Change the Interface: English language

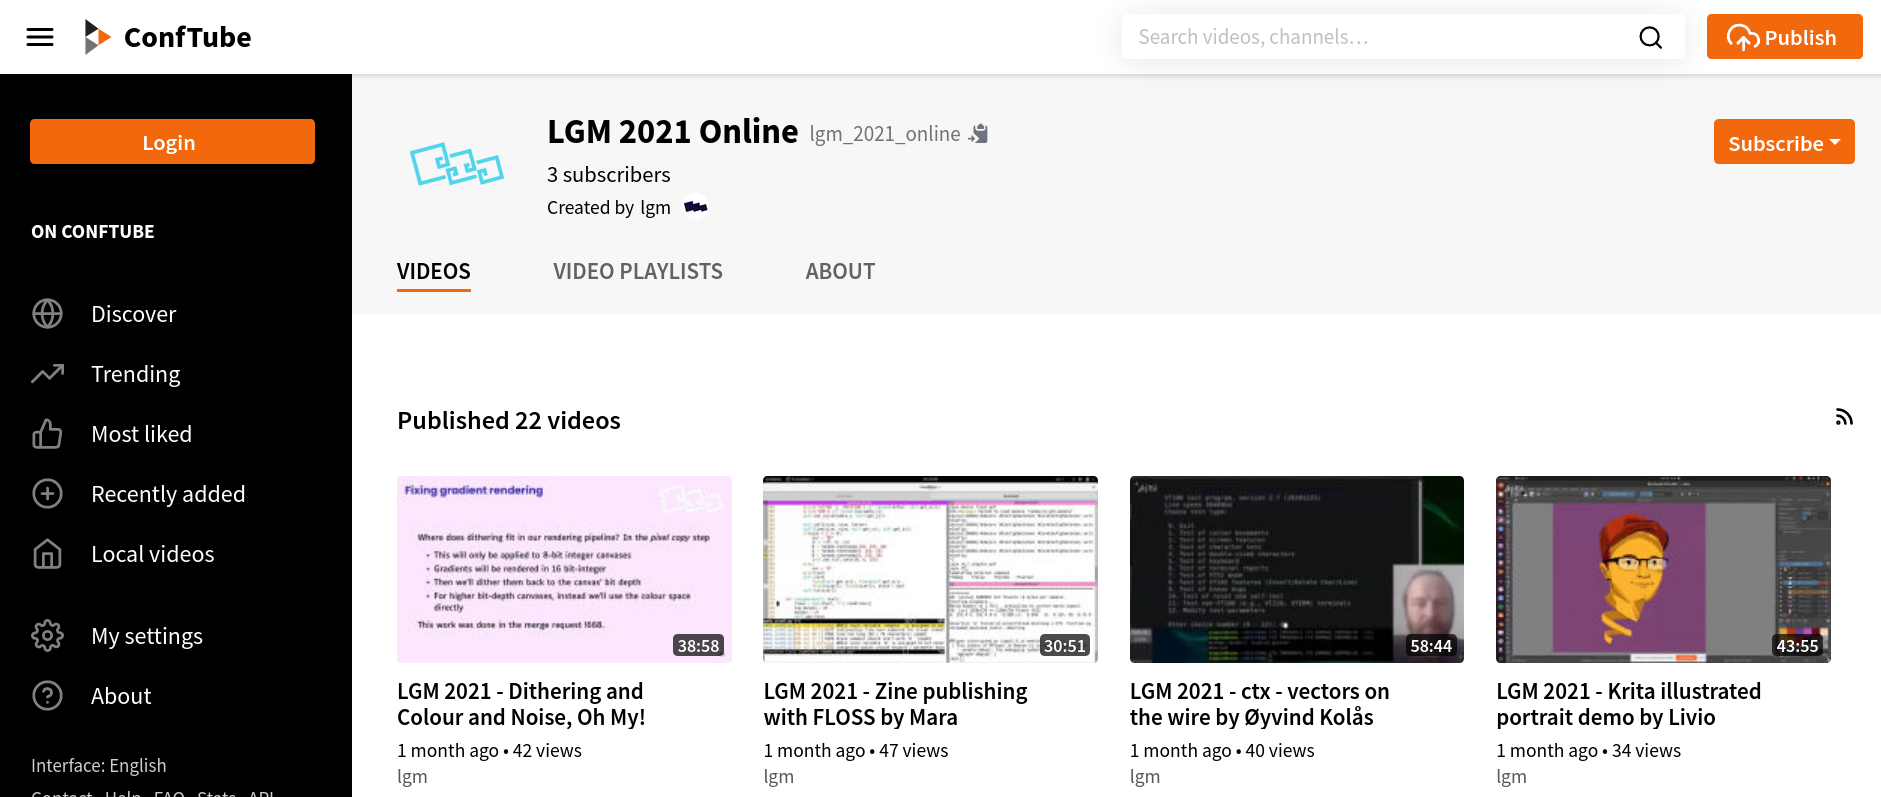[x=99, y=765]
